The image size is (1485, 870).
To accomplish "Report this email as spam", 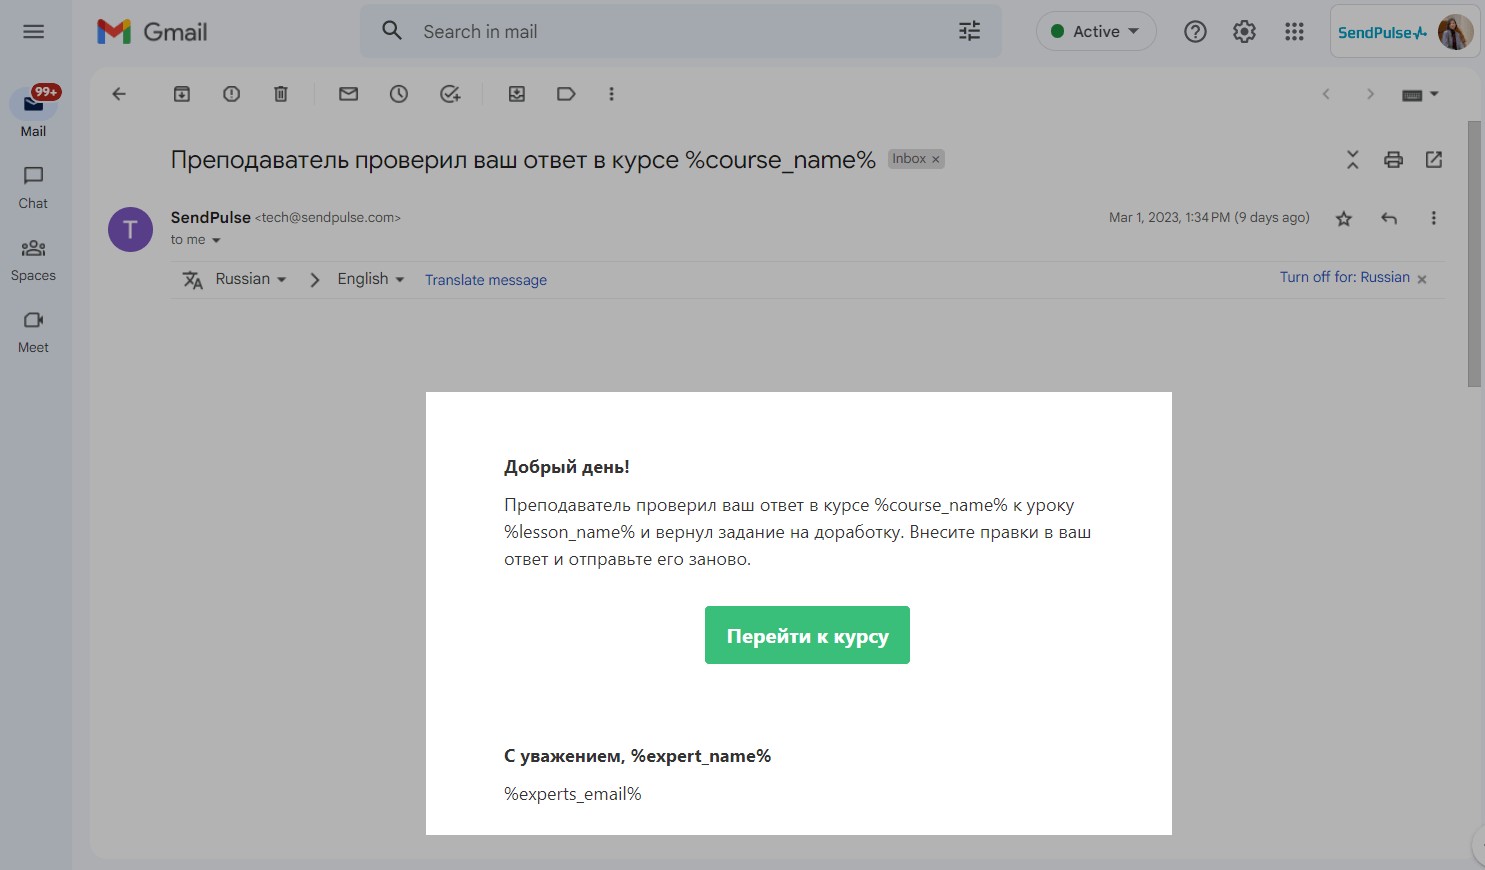I will coord(231,94).
